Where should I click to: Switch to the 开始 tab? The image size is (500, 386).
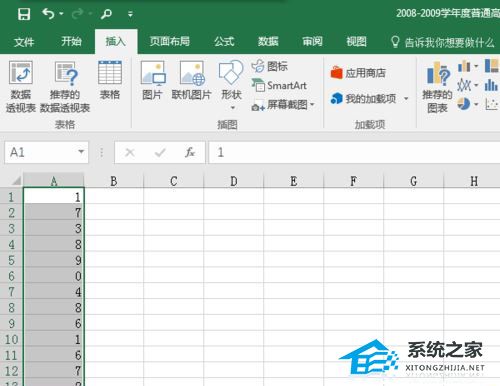pyautogui.click(x=71, y=41)
